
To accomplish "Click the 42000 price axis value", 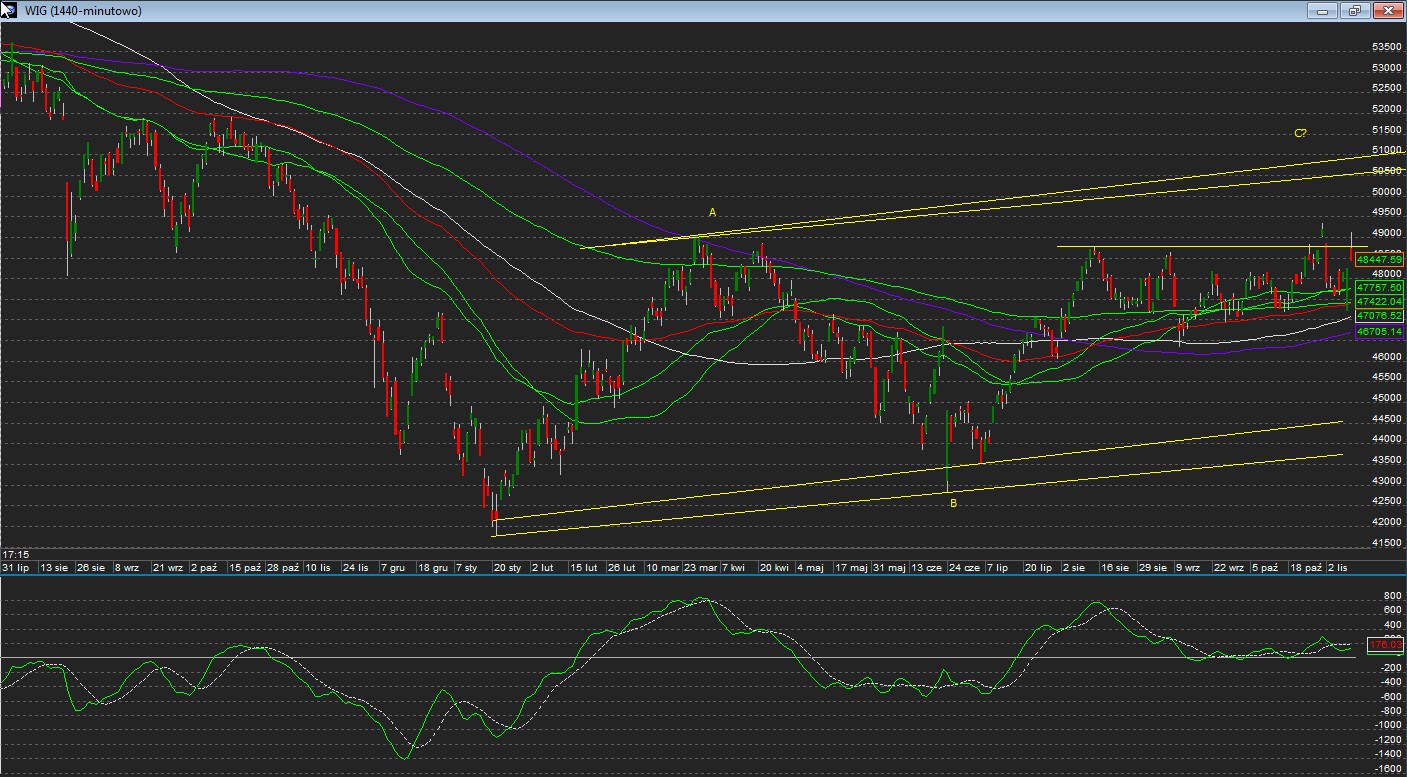I will pyautogui.click(x=1387, y=522).
